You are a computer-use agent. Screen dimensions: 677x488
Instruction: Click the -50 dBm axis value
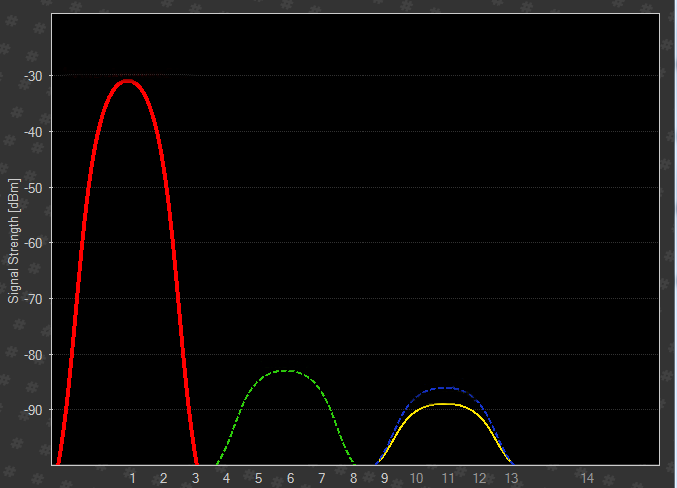[33, 188]
